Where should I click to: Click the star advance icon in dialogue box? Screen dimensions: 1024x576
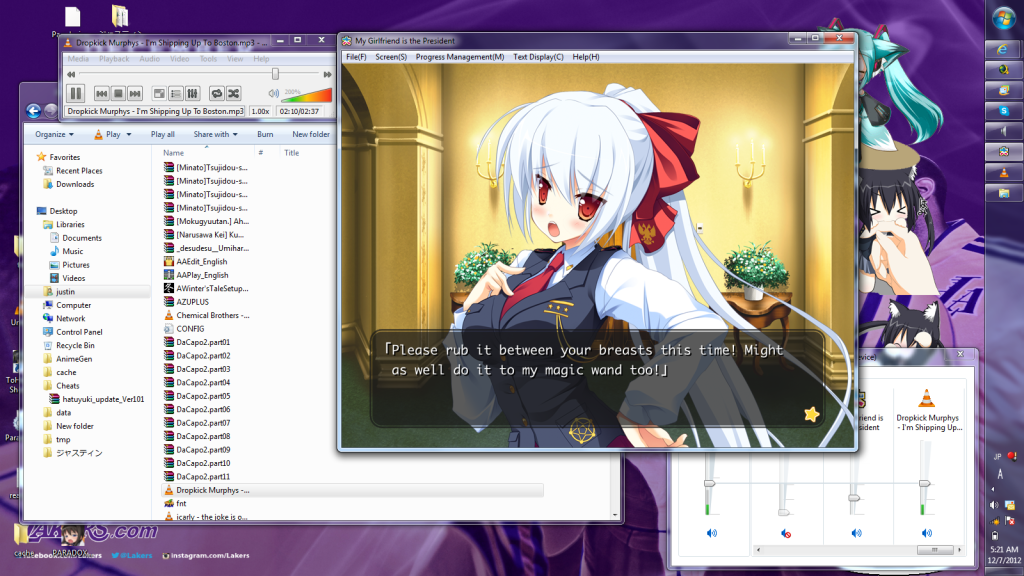812,414
